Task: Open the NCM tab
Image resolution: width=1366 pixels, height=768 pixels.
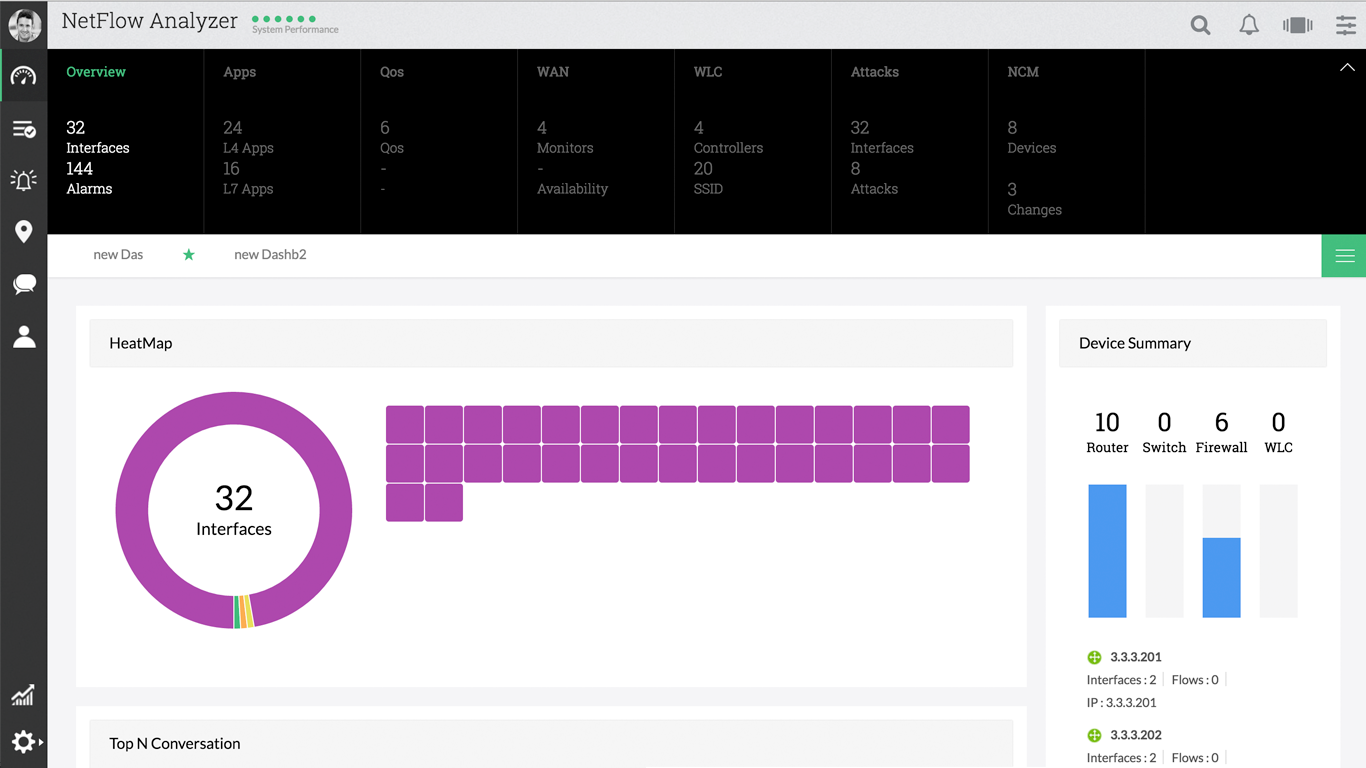Action: [x=1023, y=72]
